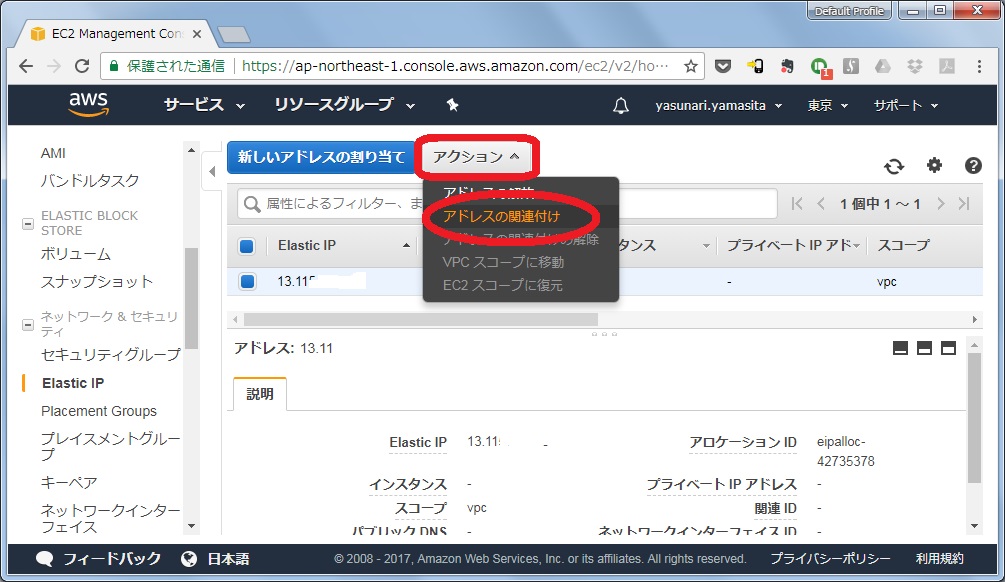
Task: Set the details pane to half height
Action: 924,348
